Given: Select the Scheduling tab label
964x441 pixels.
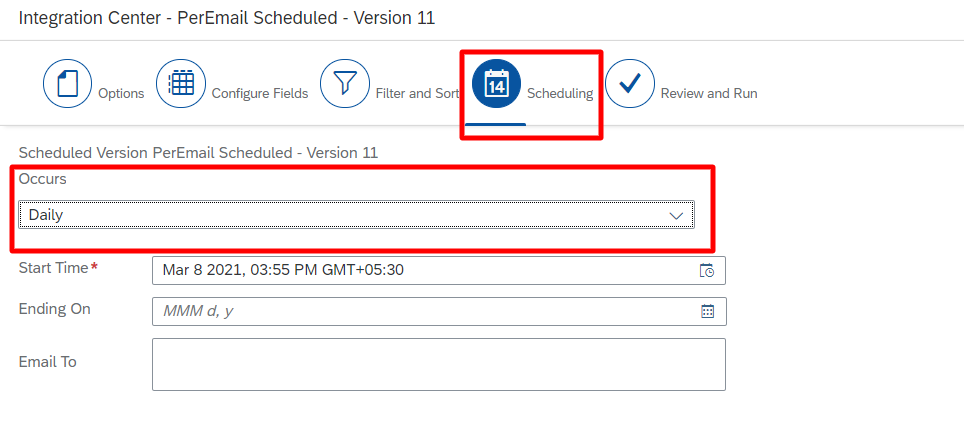Looking at the screenshot, I should [560, 93].
